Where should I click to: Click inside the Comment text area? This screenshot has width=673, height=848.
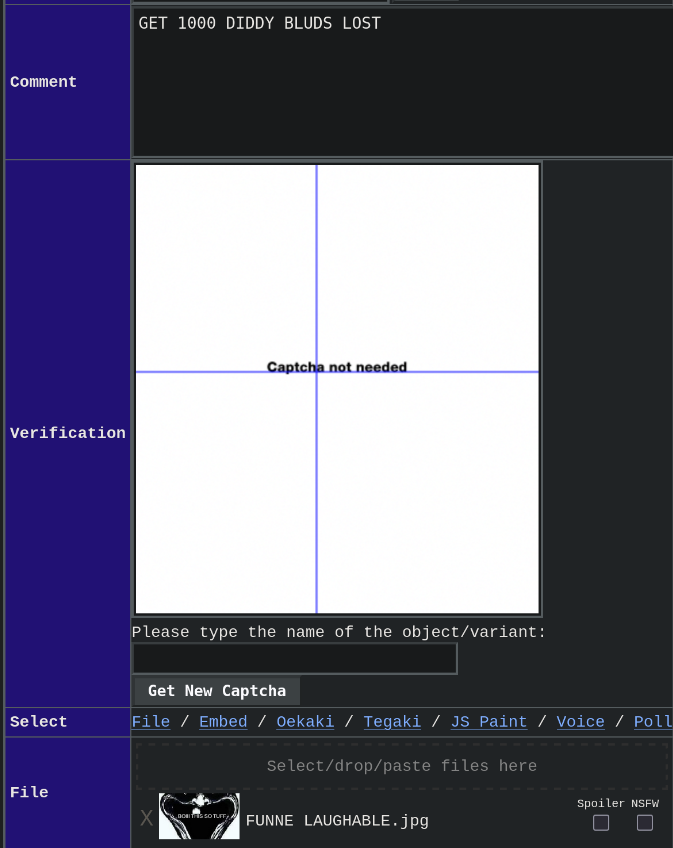pos(403,82)
